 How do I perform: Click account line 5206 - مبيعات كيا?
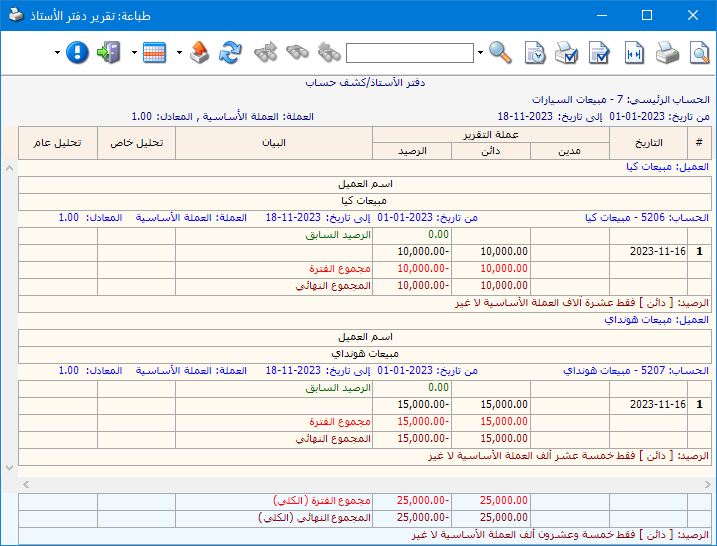[x=647, y=218]
